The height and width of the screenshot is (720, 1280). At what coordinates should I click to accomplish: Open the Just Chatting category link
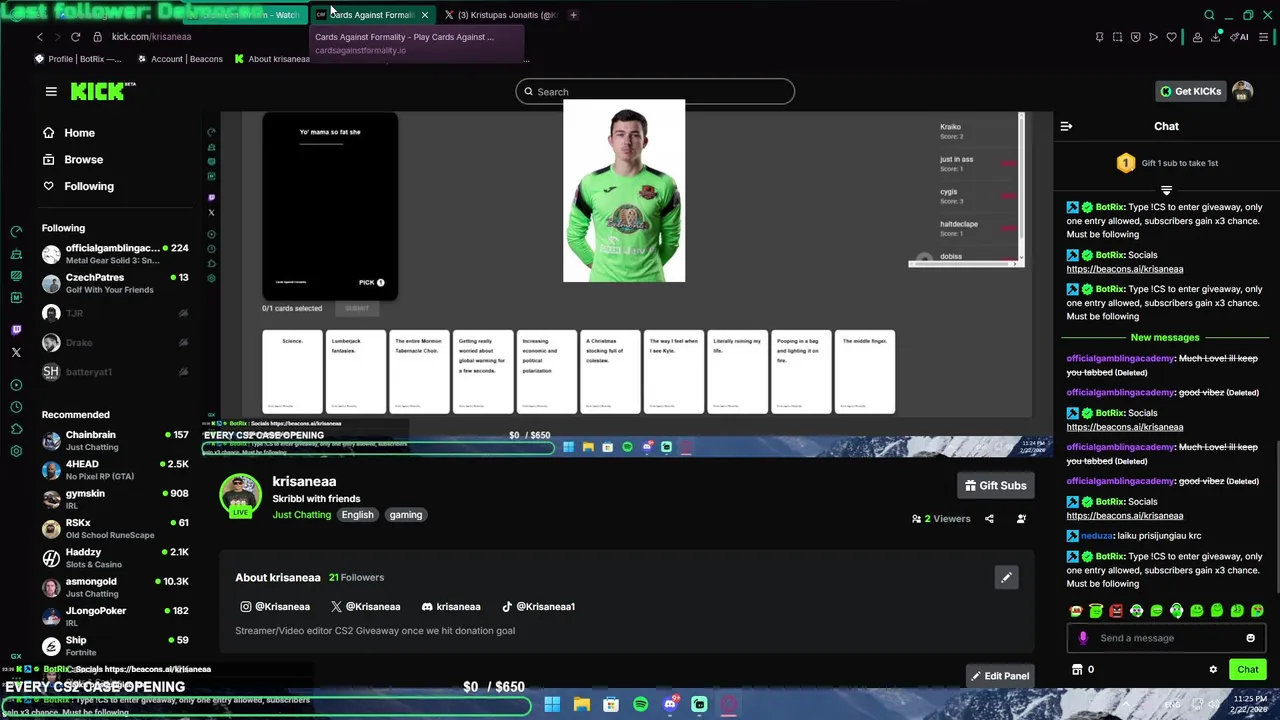301,515
